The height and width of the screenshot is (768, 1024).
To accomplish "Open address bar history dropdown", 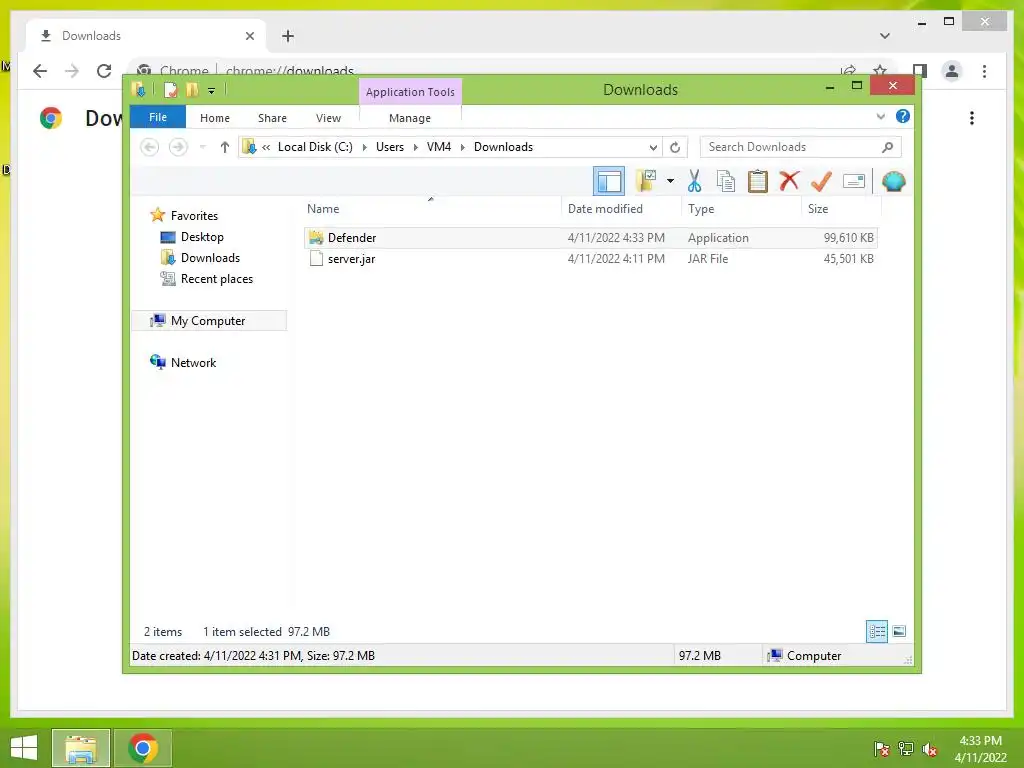I will click(652, 148).
